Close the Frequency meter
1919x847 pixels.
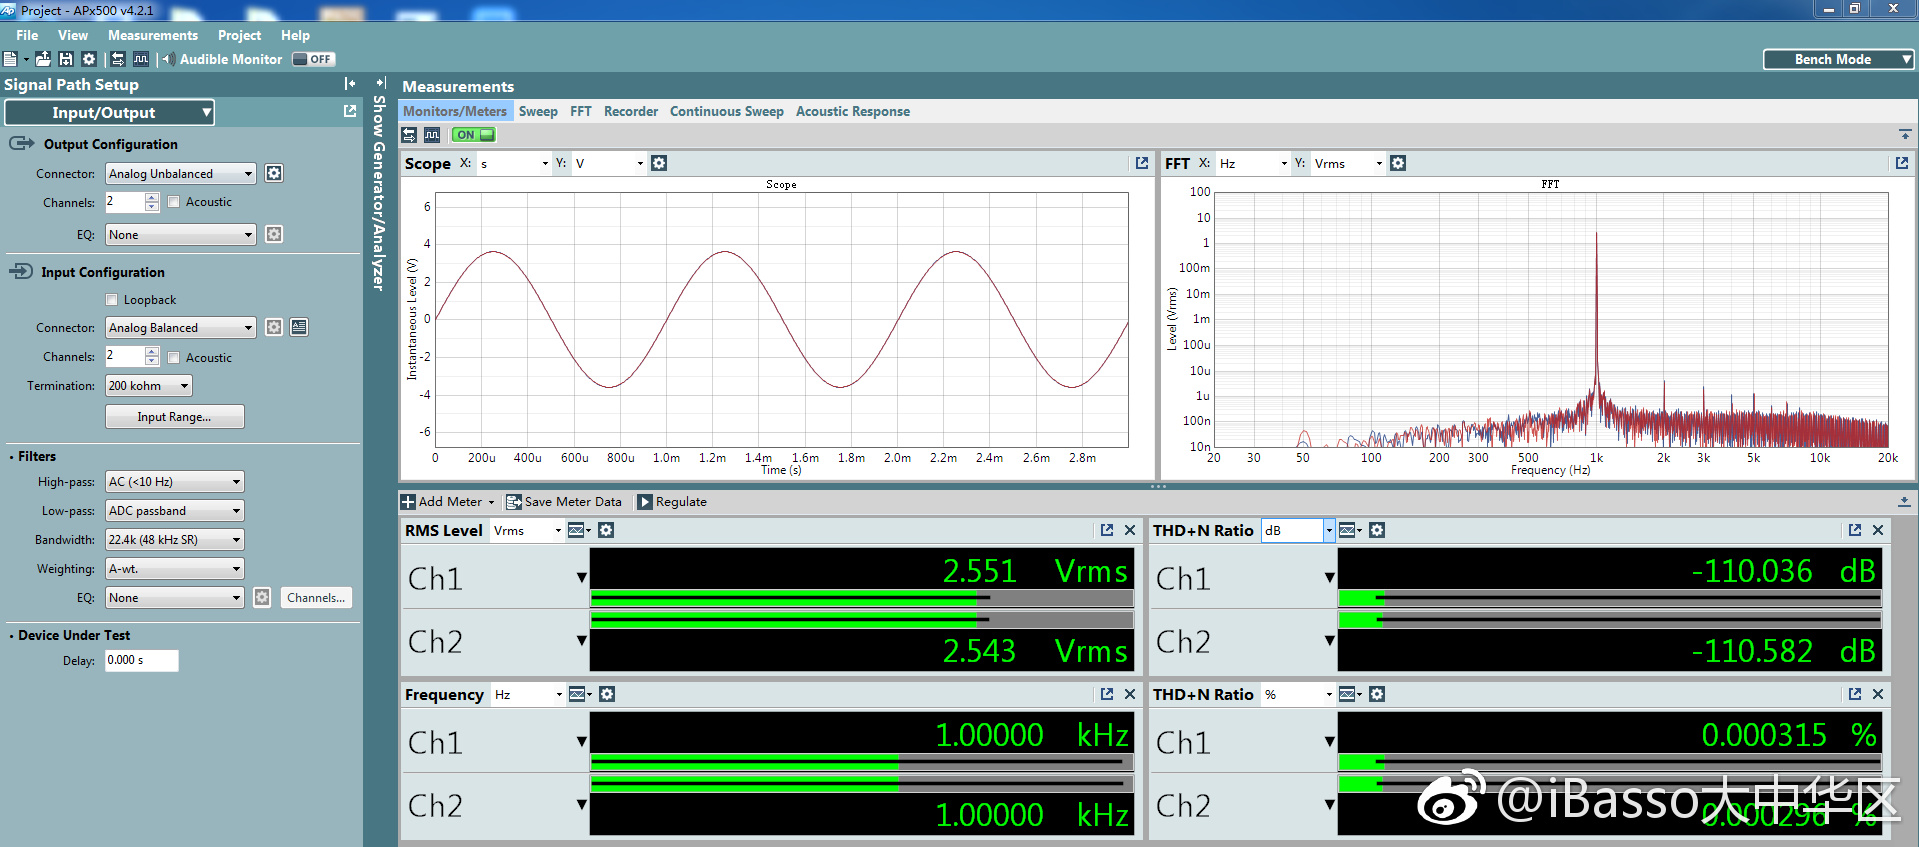(1130, 694)
